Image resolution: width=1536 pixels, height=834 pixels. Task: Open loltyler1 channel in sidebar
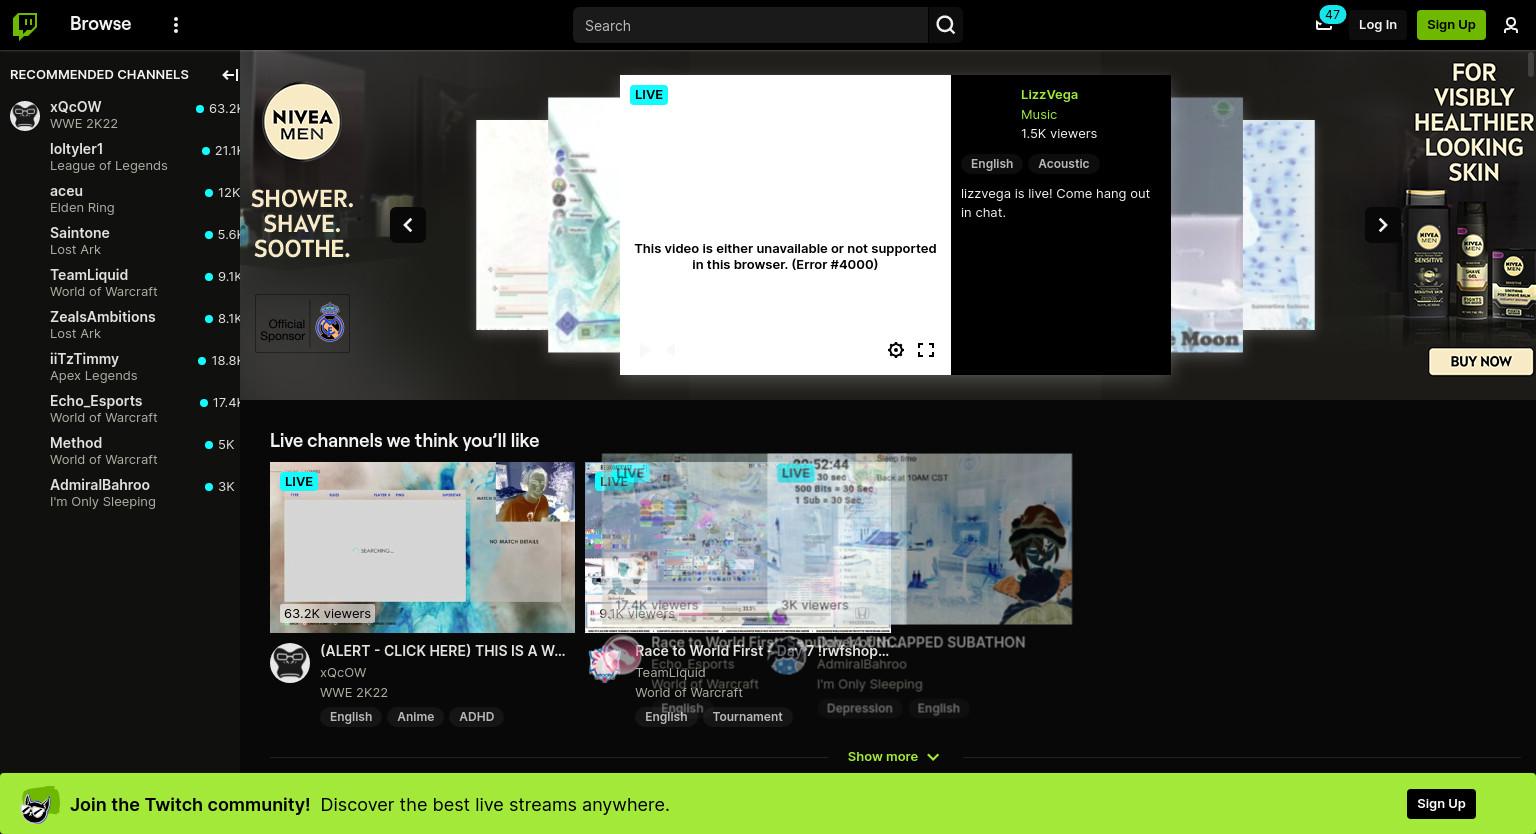coord(120,157)
